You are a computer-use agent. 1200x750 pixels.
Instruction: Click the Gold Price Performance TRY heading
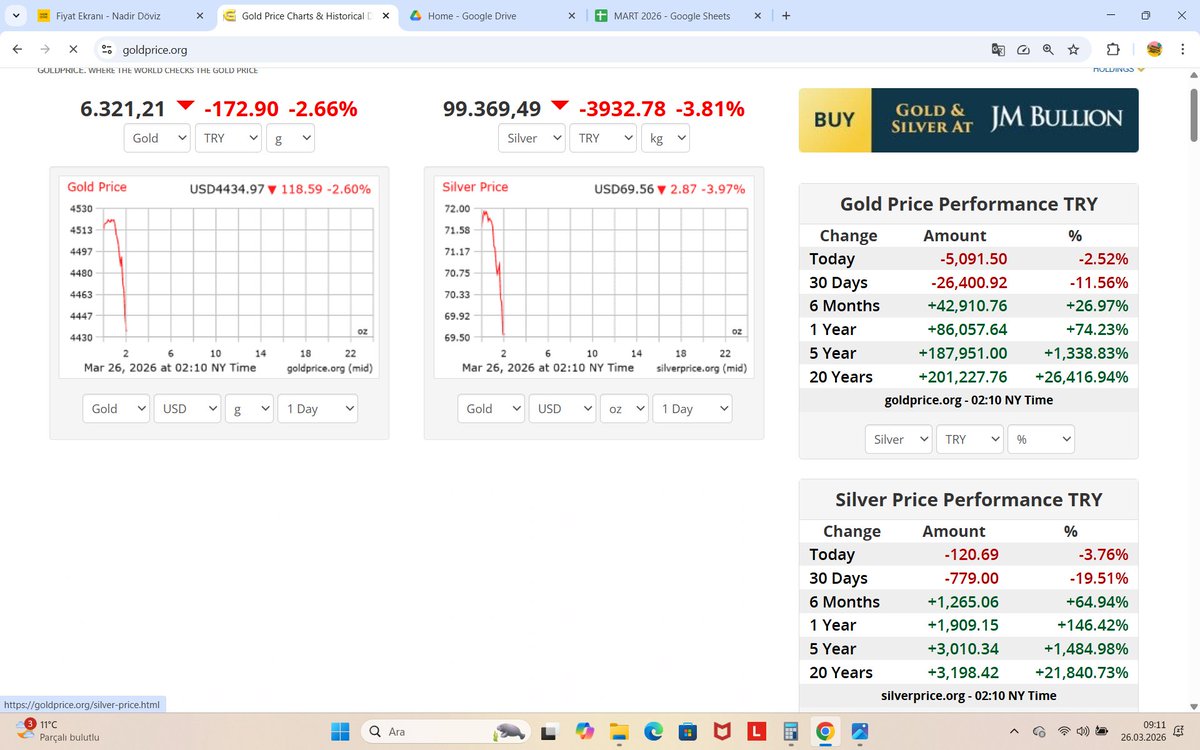968,204
